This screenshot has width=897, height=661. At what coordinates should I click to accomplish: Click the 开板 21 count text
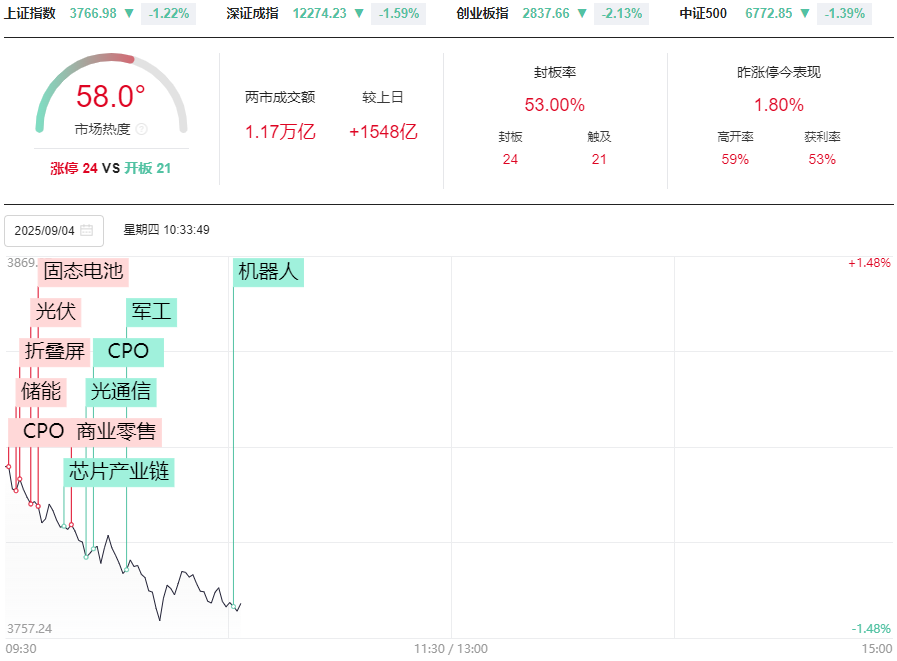148,168
